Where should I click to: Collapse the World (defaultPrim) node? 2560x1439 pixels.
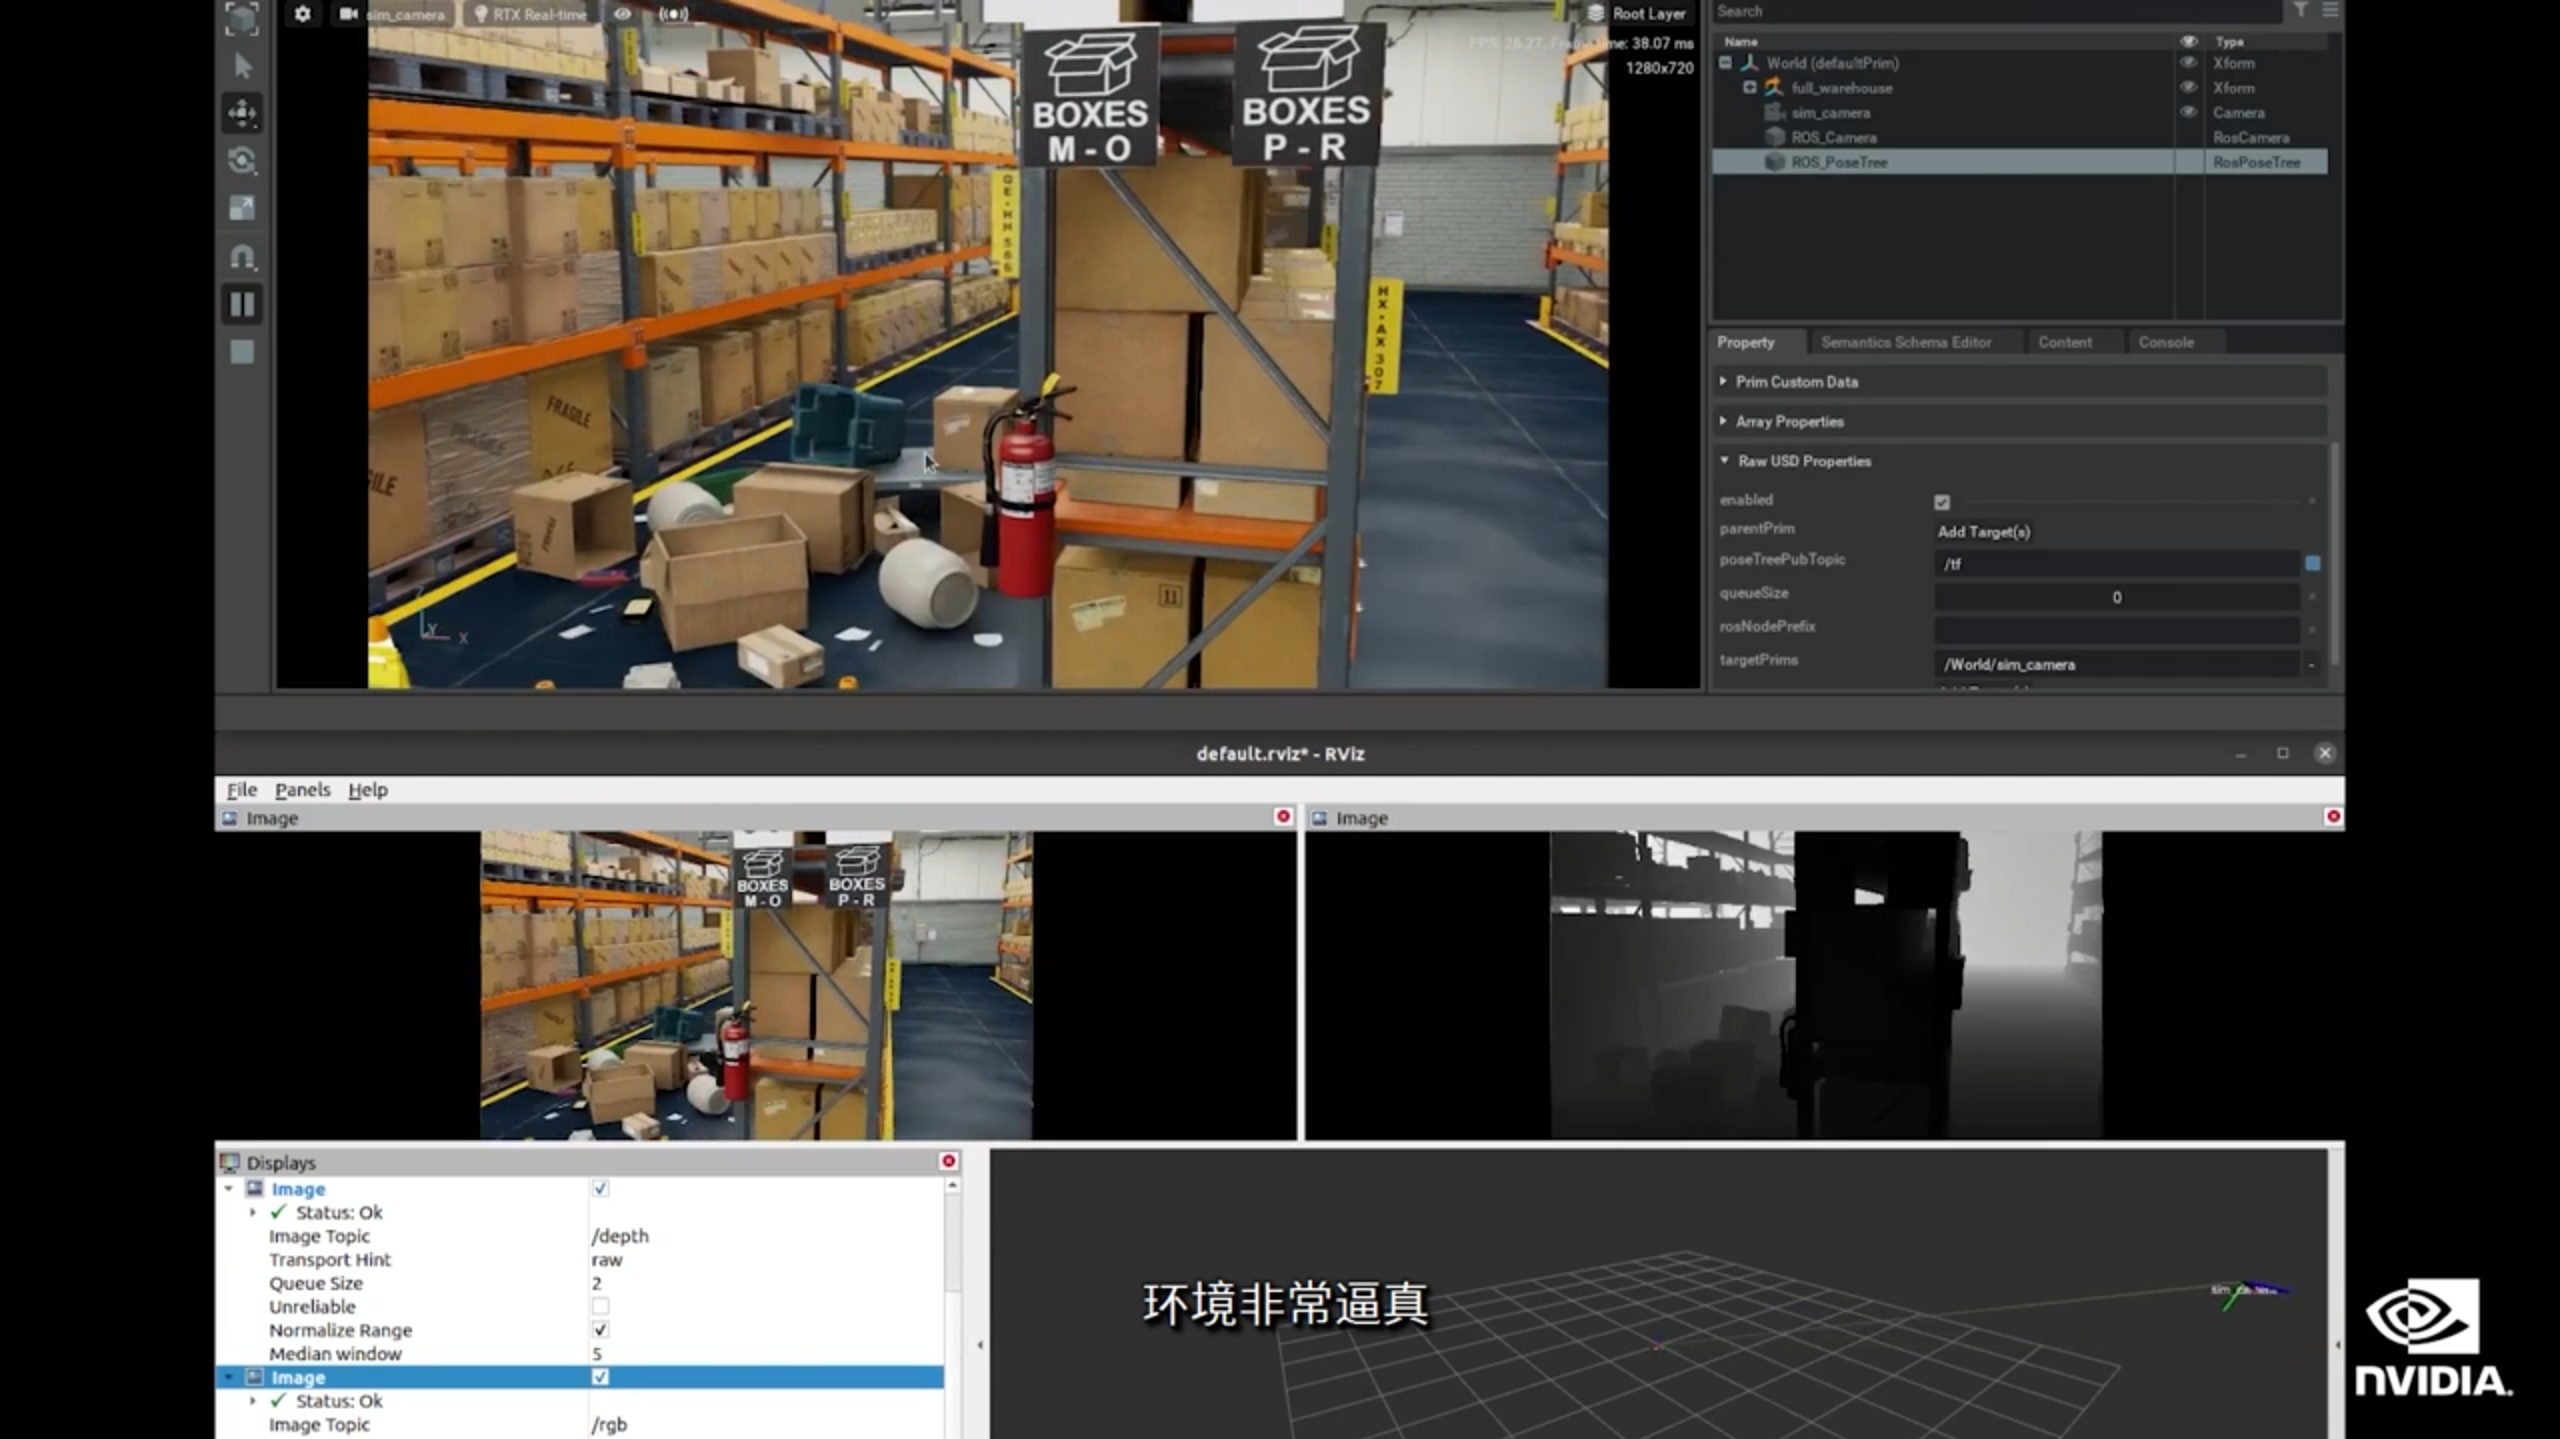1725,63
